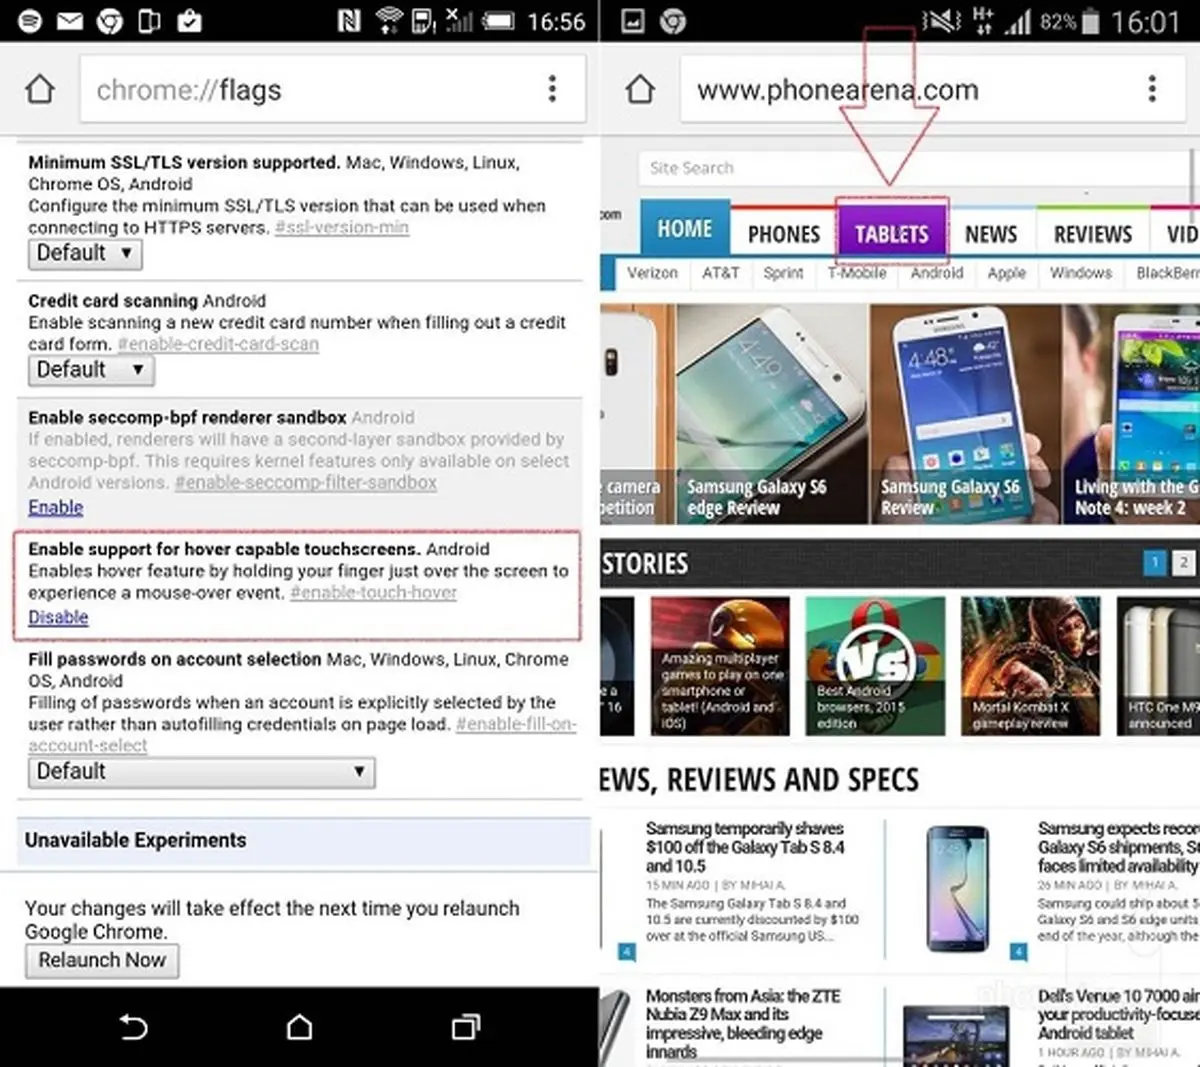Open Mortal Kombat X gameplay review thumbnail

pos(1031,666)
